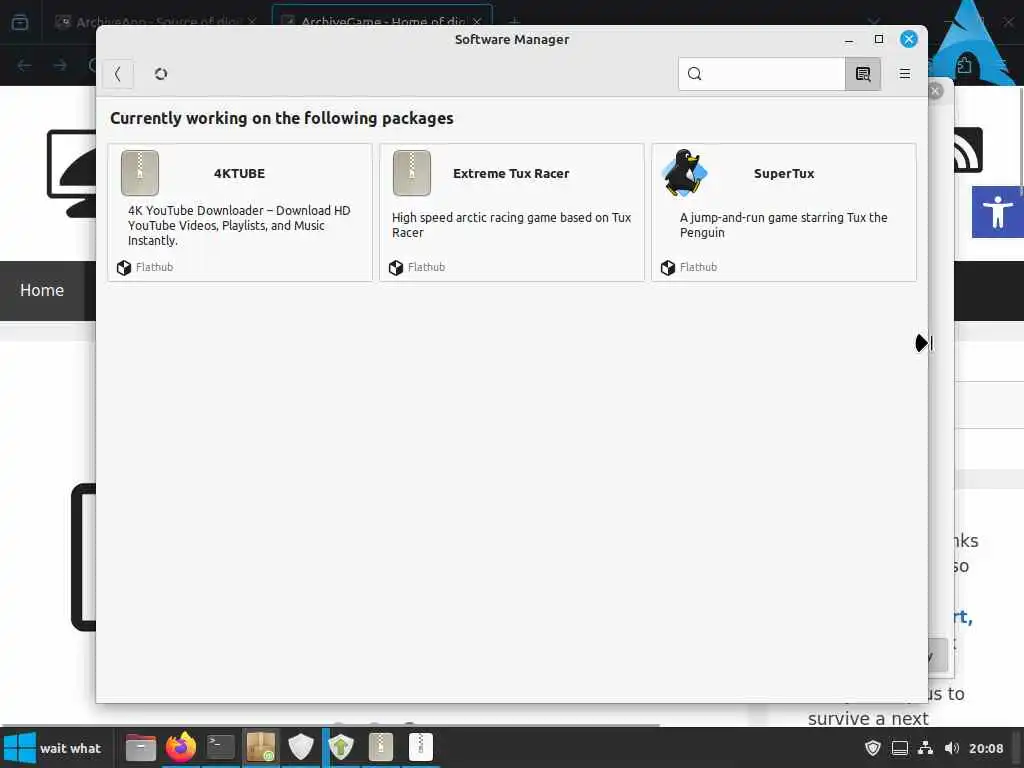The image size is (1024, 768).
Task: Click the gray shield taskbar icon
Action: [301, 747]
